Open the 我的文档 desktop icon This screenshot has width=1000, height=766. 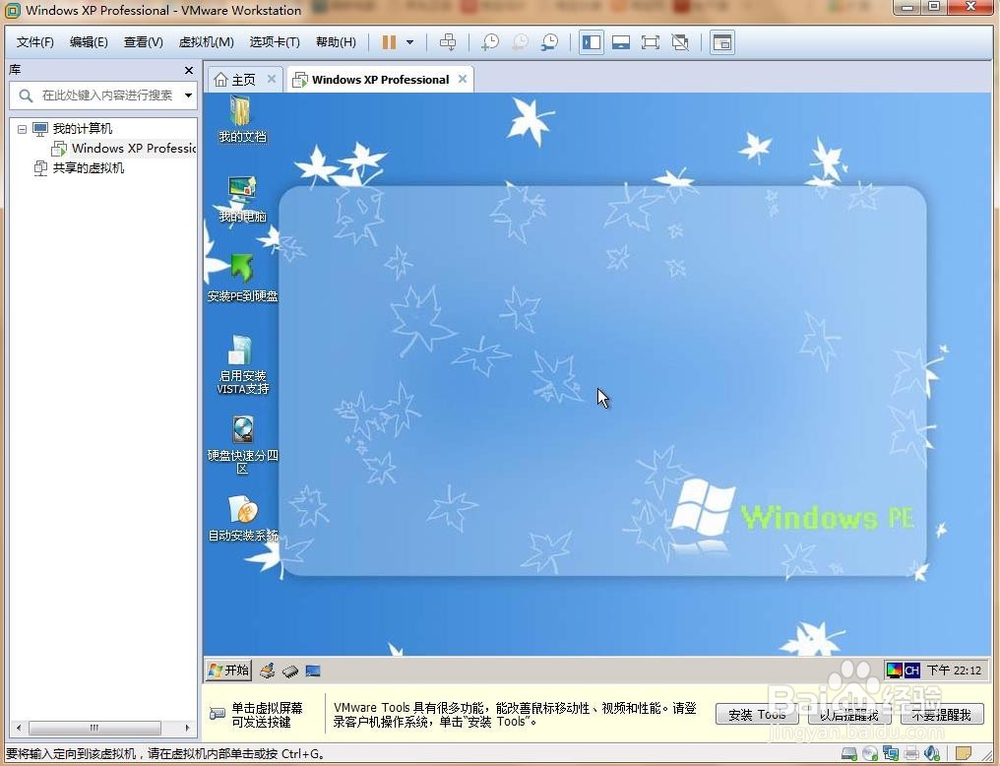tap(242, 119)
